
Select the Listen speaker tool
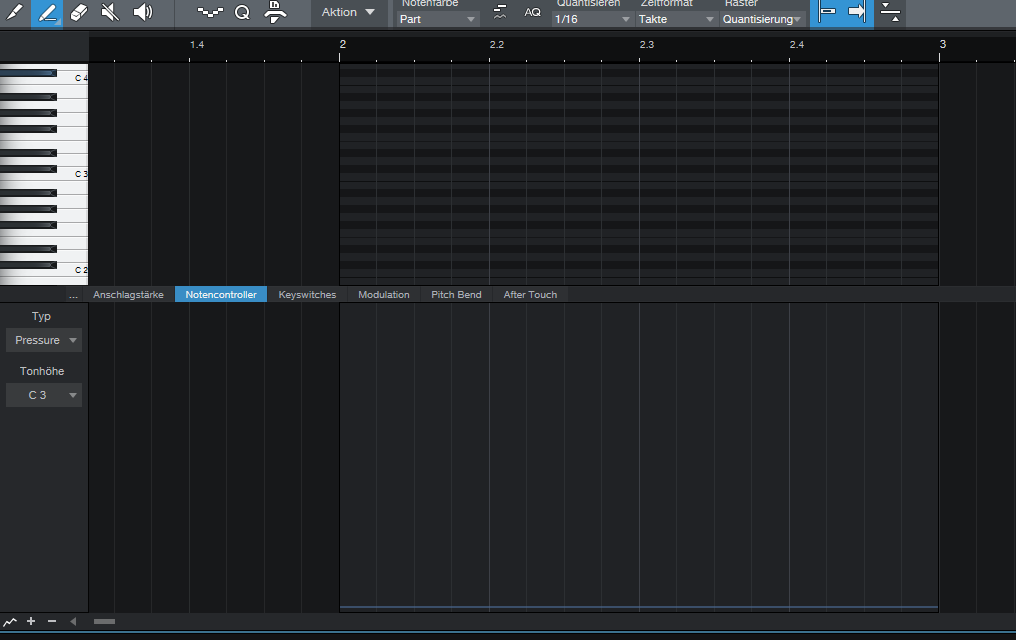tap(143, 13)
